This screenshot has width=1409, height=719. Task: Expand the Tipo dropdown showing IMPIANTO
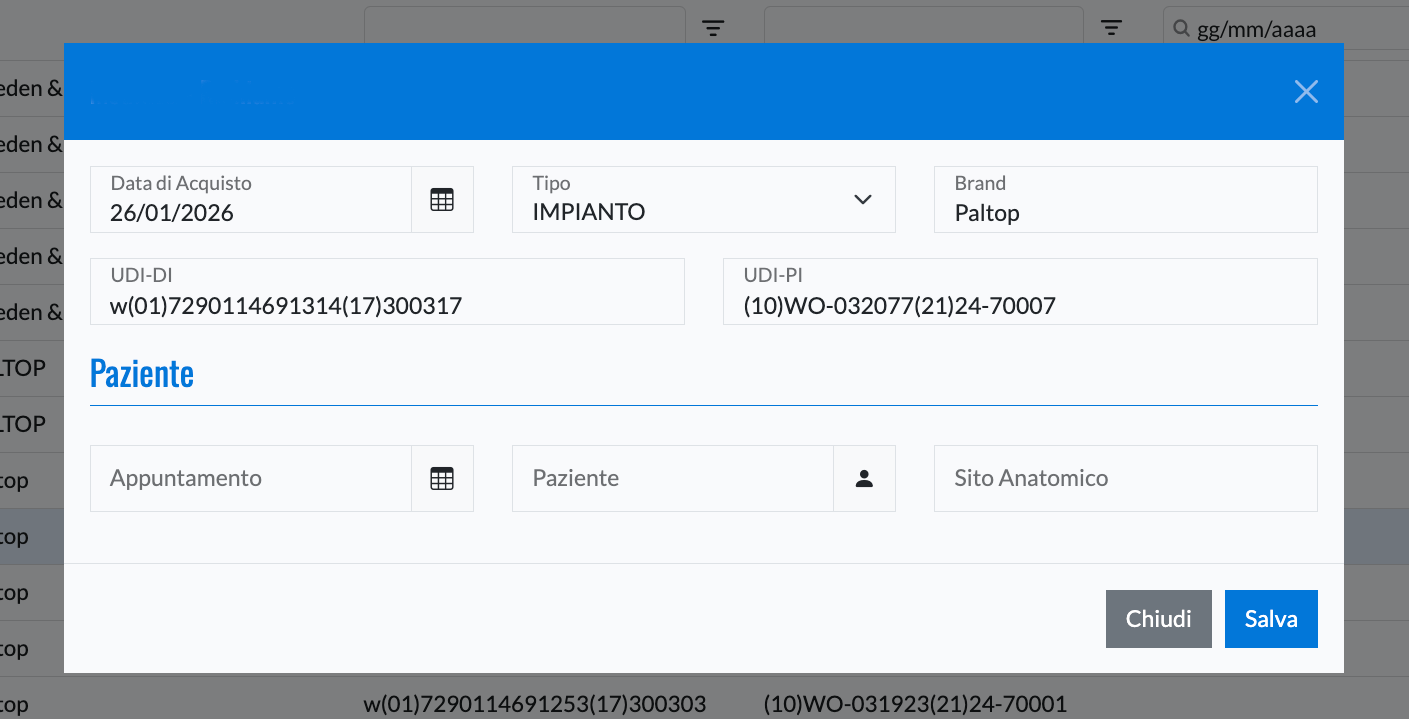(x=704, y=199)
